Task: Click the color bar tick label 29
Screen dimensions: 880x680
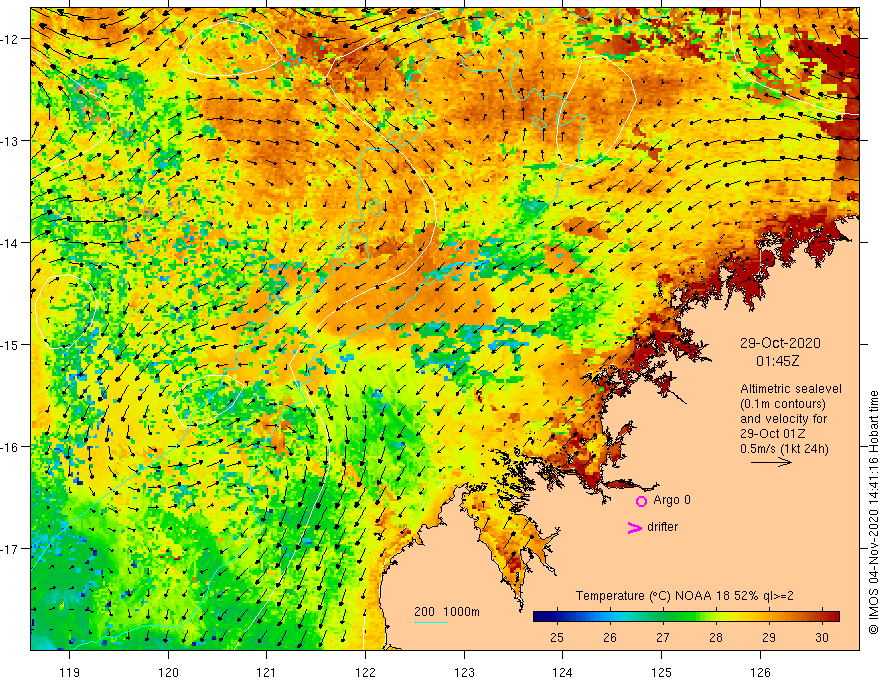Action: 769,637
